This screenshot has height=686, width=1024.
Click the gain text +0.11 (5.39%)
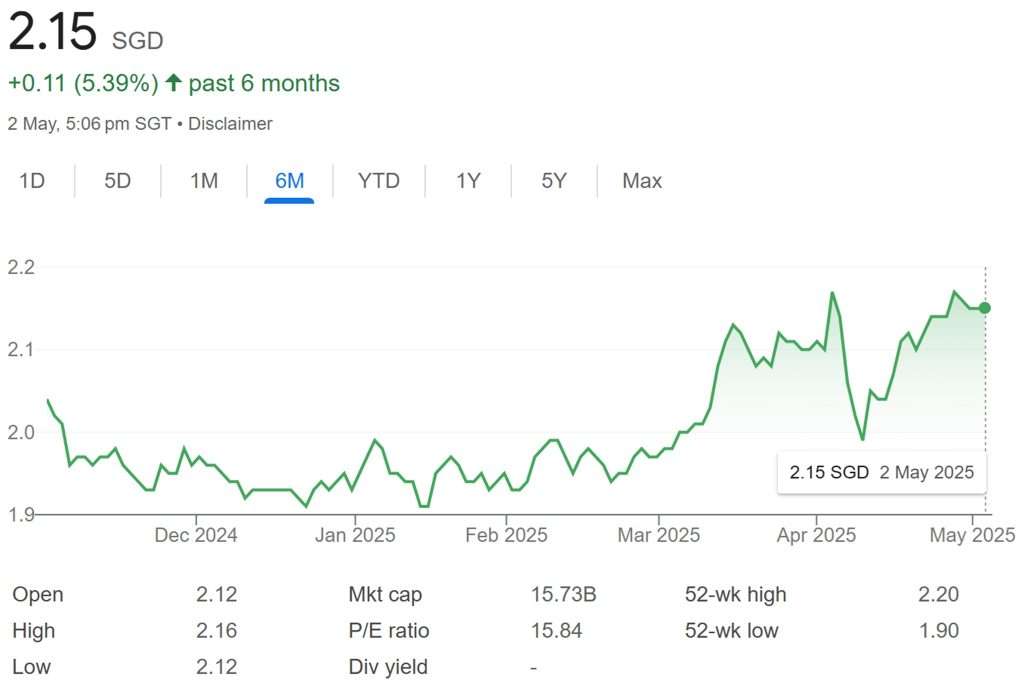(82, 83)
